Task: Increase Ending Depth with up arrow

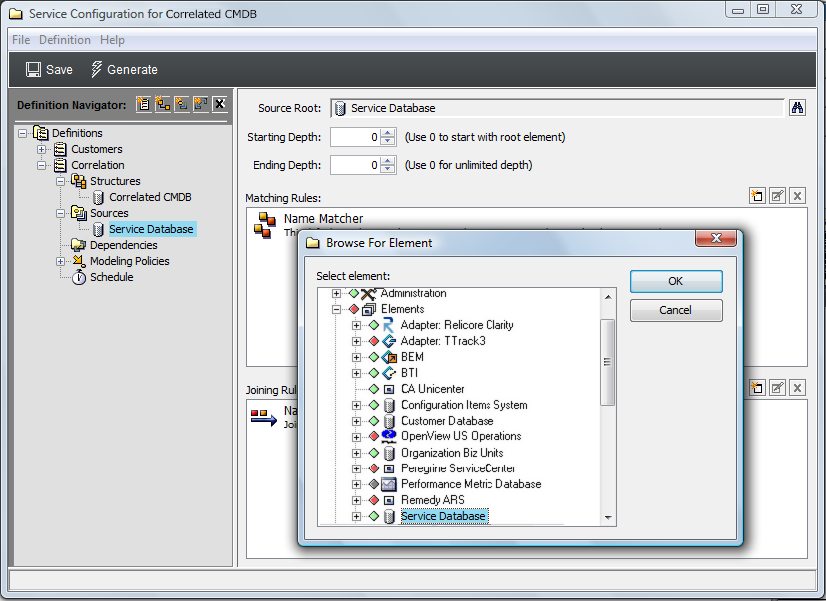Action: click(388, 161)
